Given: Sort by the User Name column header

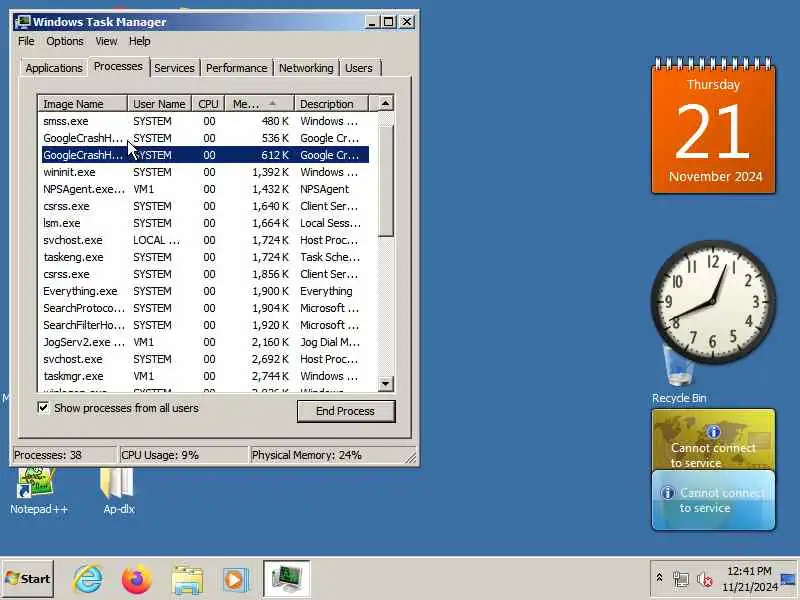Looking at the screenshot, I should (159, 104).
